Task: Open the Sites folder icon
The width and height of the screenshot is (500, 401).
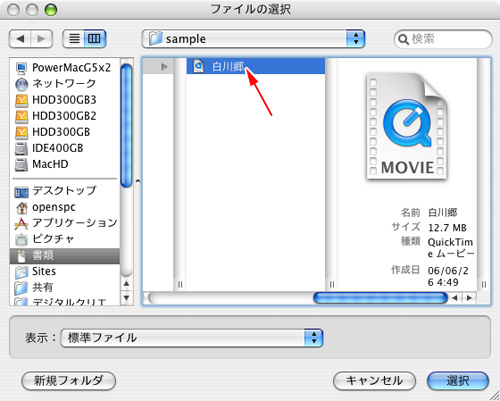Action: point(22,272)
